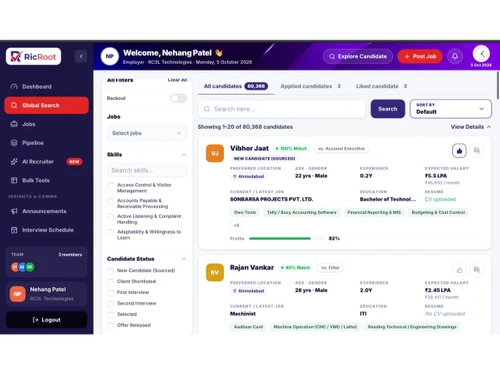Click the team member avatars
Screen dimensions: 500x375
coord(23,267)
